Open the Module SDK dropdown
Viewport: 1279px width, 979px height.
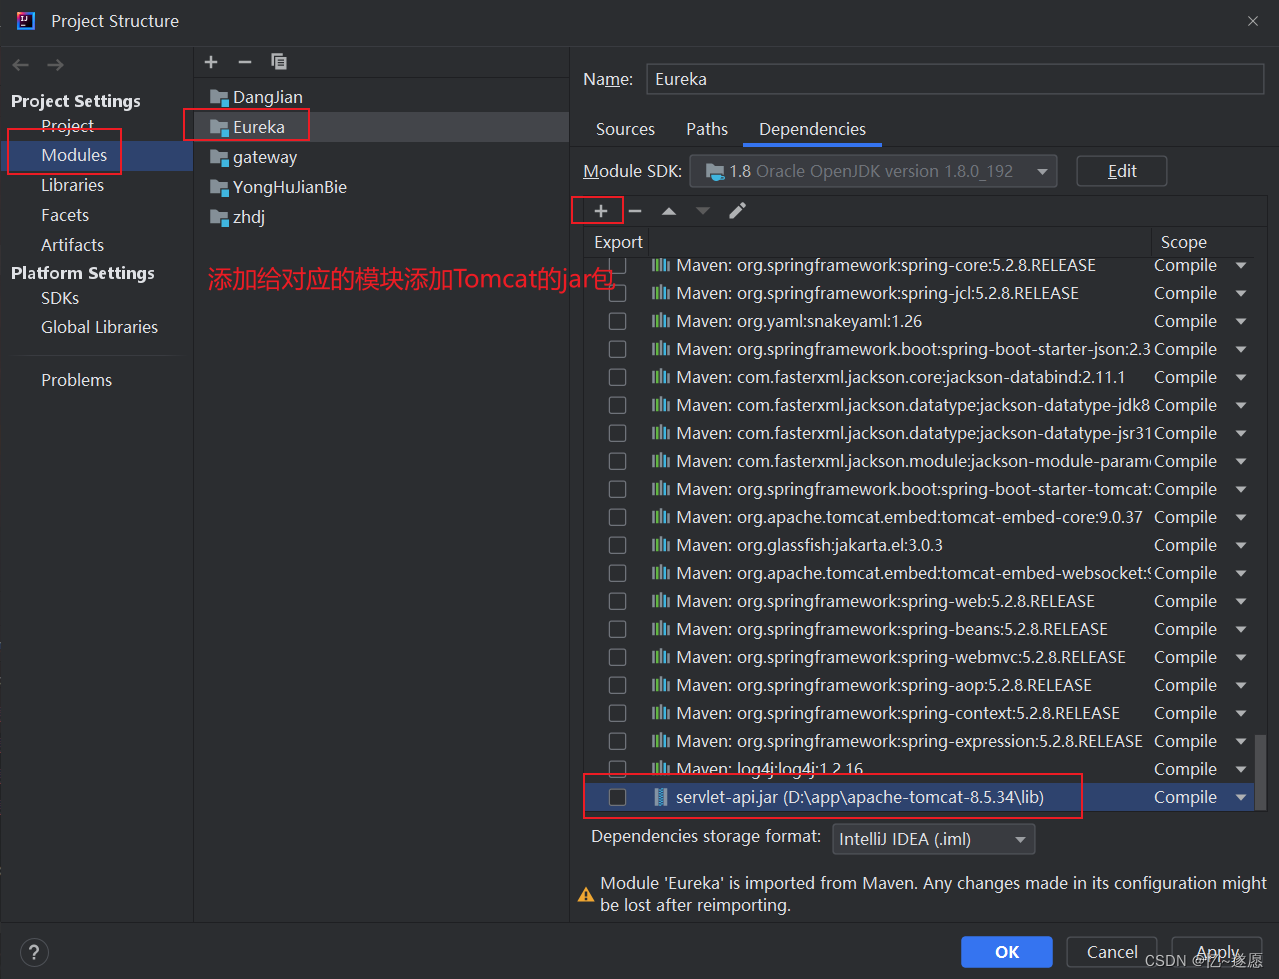873,171
